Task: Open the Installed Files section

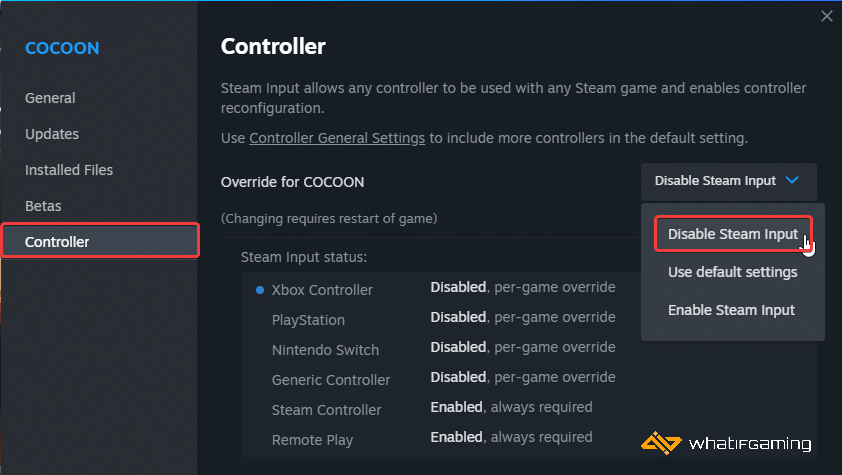Action: click(69, 170)
